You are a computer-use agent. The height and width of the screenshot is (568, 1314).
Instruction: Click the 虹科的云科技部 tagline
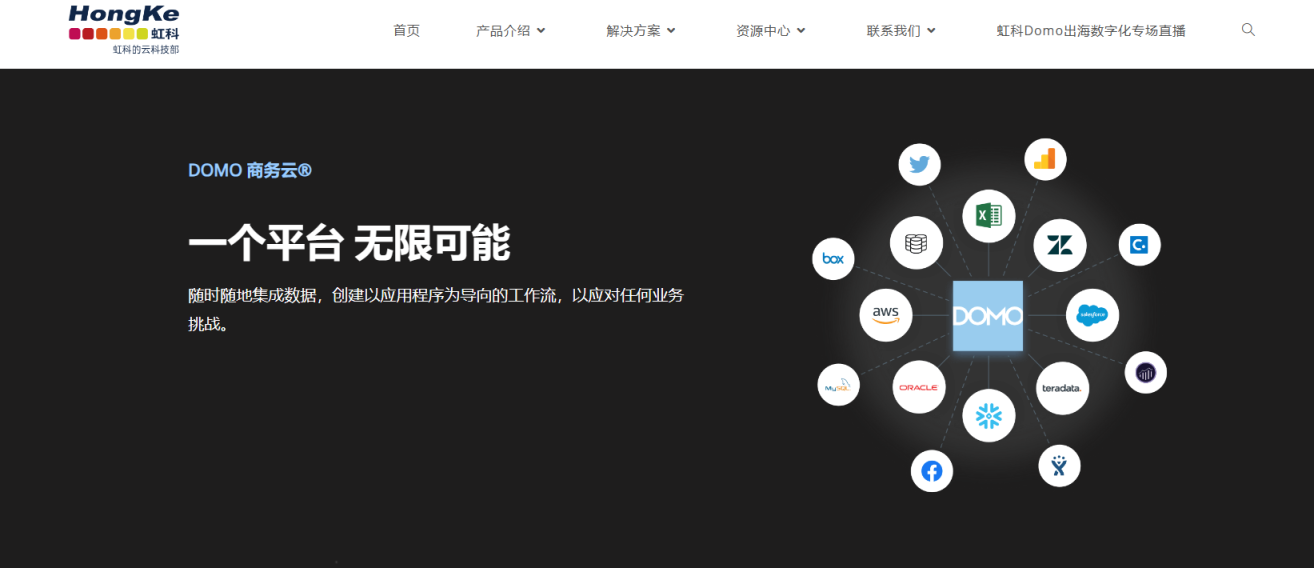(146, 49)
